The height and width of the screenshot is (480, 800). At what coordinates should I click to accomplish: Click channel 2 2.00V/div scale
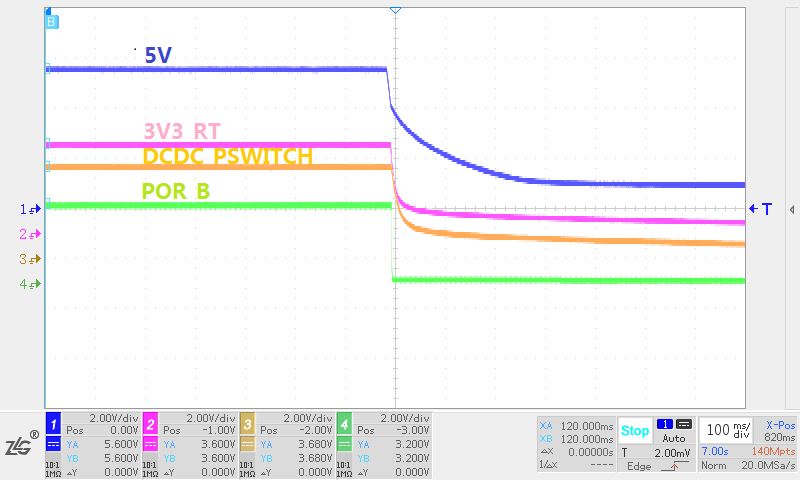tap(211, 418)
